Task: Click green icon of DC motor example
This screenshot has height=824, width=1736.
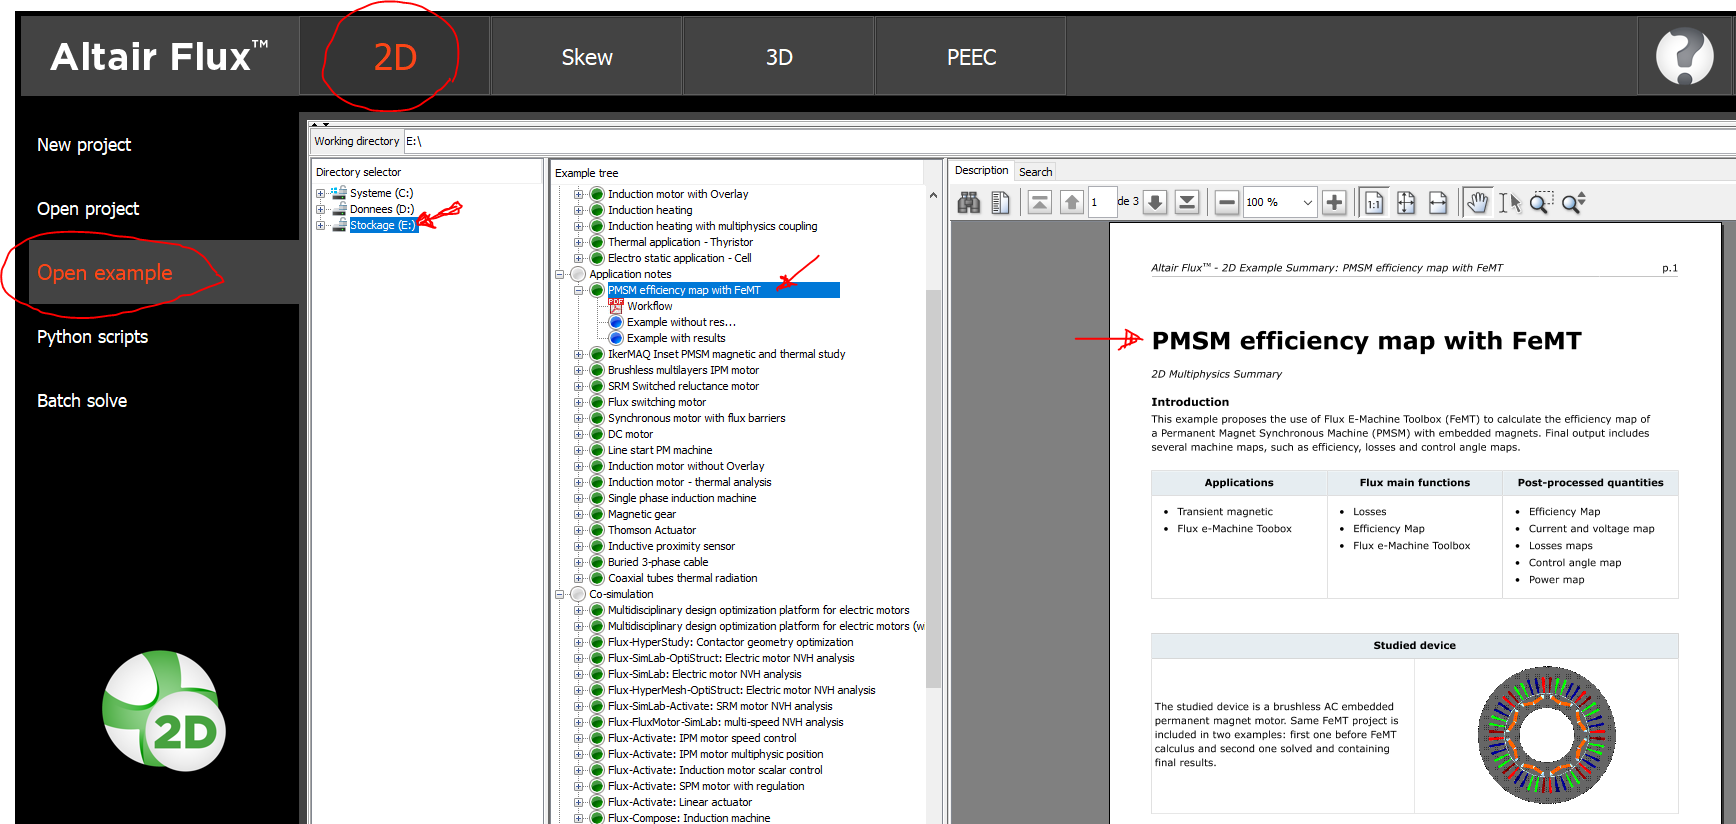Action: pyautogui.click(x=597, y=434)
